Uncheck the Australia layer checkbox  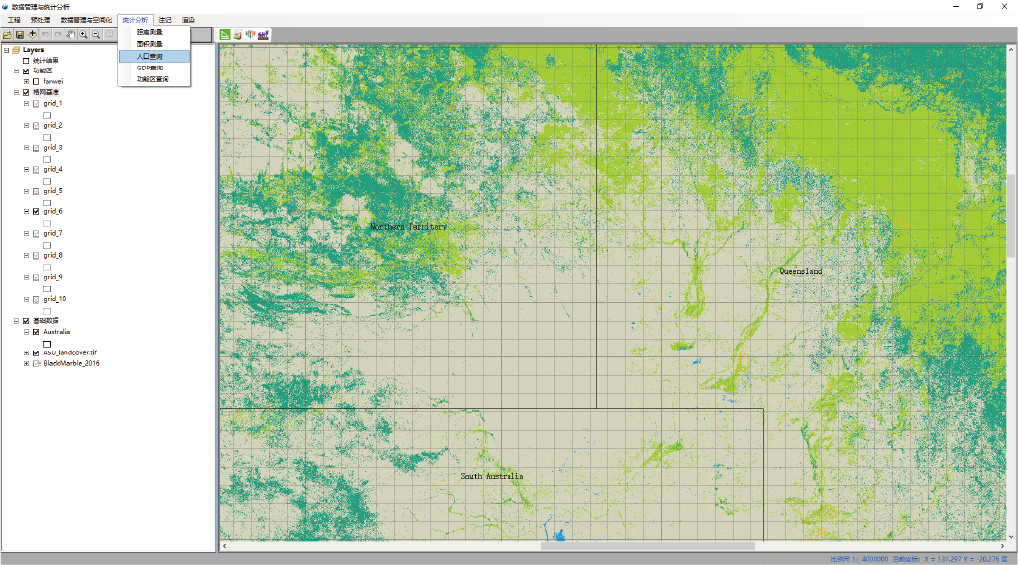click(37, 332)
